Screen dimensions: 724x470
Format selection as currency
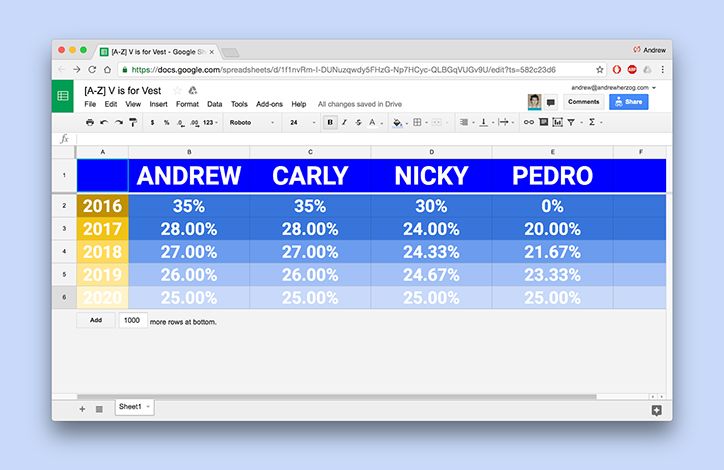(152, 122)
